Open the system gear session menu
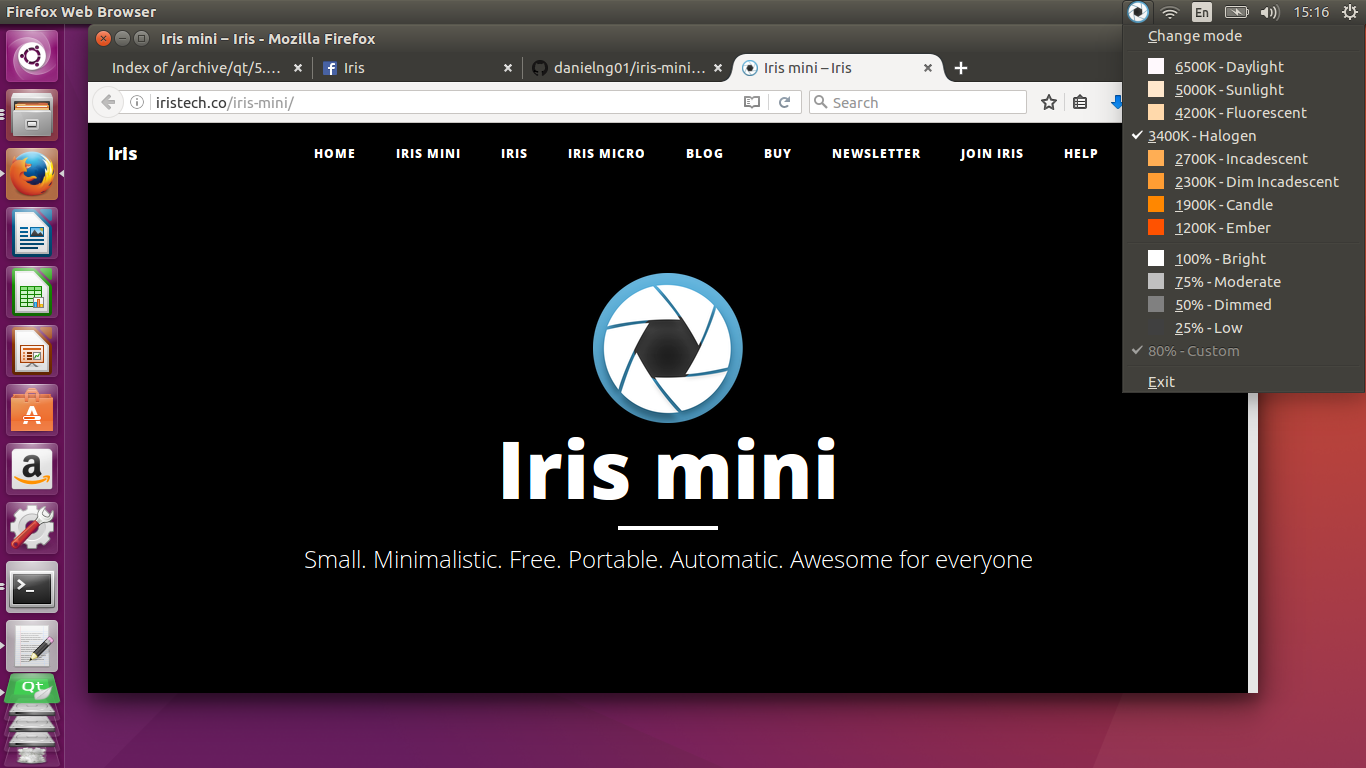This screenshot has height=768, width=1366. 1349,12
